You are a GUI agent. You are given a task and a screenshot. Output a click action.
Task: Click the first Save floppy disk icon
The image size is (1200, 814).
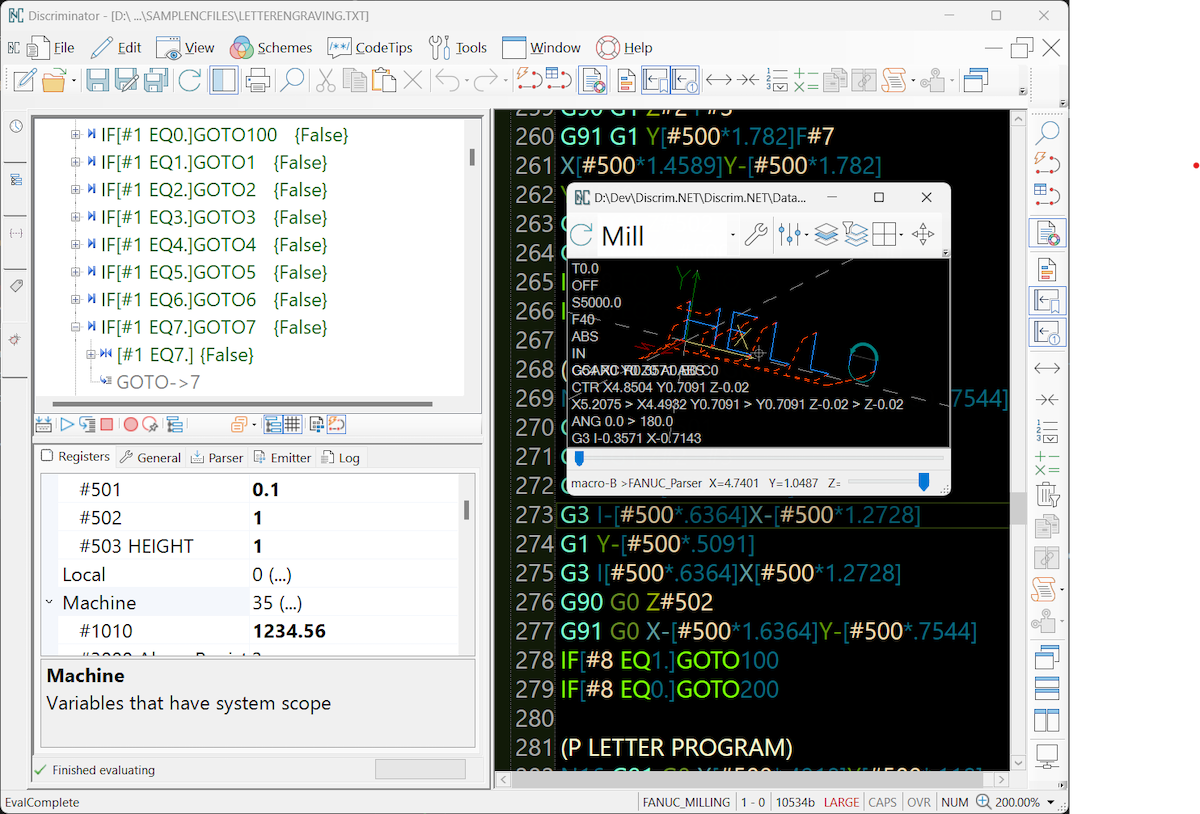click(97, 80)
